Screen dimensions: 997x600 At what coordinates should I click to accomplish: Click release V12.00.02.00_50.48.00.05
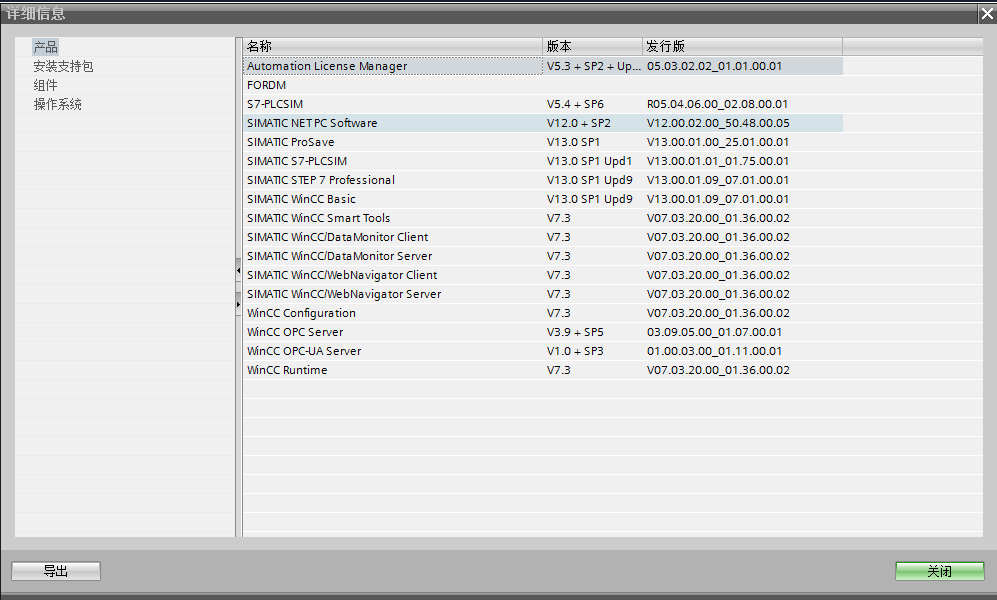[x=743, y=123]
